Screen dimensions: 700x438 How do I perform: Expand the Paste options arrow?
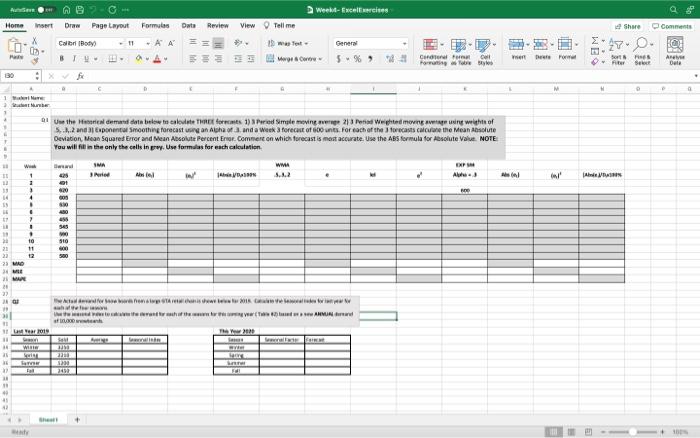pos(25,45)
